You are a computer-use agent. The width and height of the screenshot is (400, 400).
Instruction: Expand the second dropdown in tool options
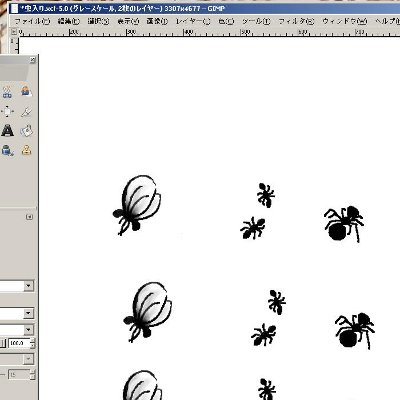[28, 313]
